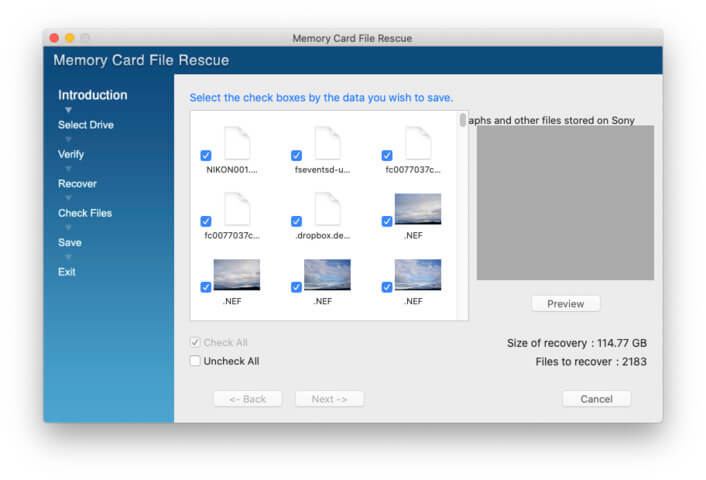
Task: Click the Cancel button
Action: (x=596, y=399)
